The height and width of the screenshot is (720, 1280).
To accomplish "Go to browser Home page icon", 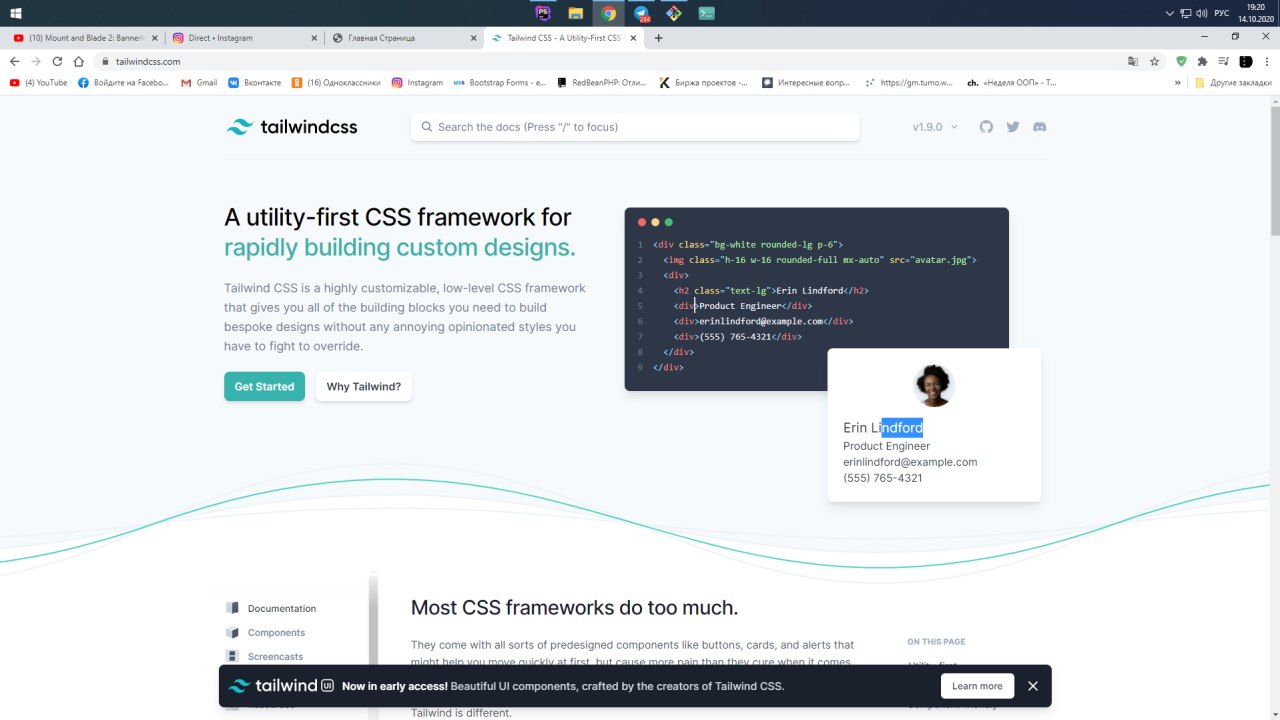I will coord(79,61).
